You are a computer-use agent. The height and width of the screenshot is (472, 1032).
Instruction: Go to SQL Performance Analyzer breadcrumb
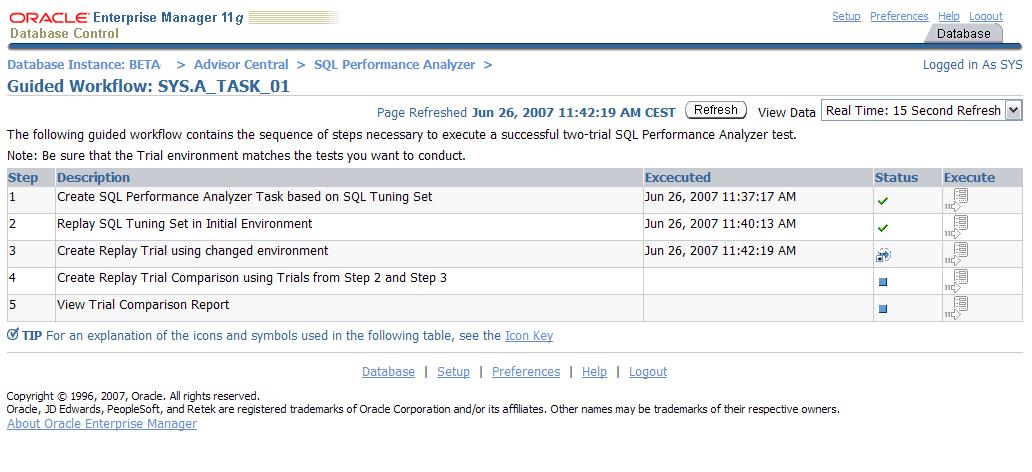coord(394,64)
